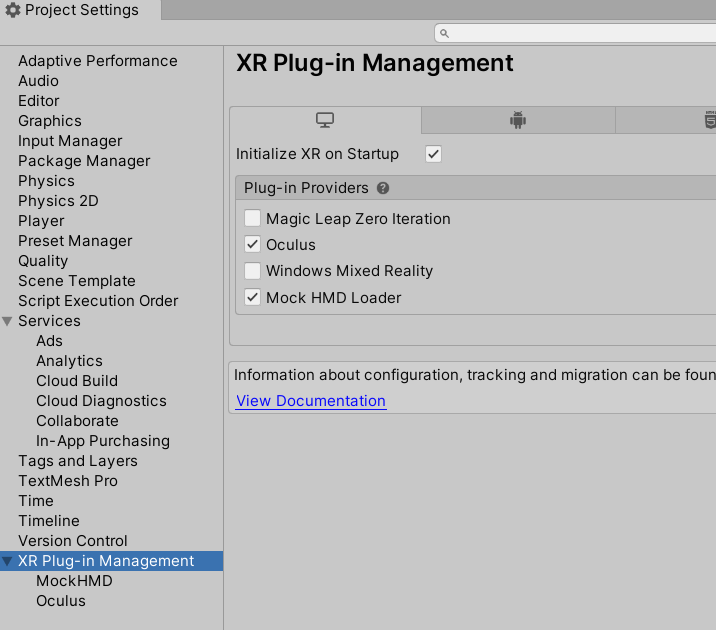Image resolution: width=716 pixels, height=630 pixels.
Task: Collapse the XR Plug-in Management section
Action: coord(7,561)
